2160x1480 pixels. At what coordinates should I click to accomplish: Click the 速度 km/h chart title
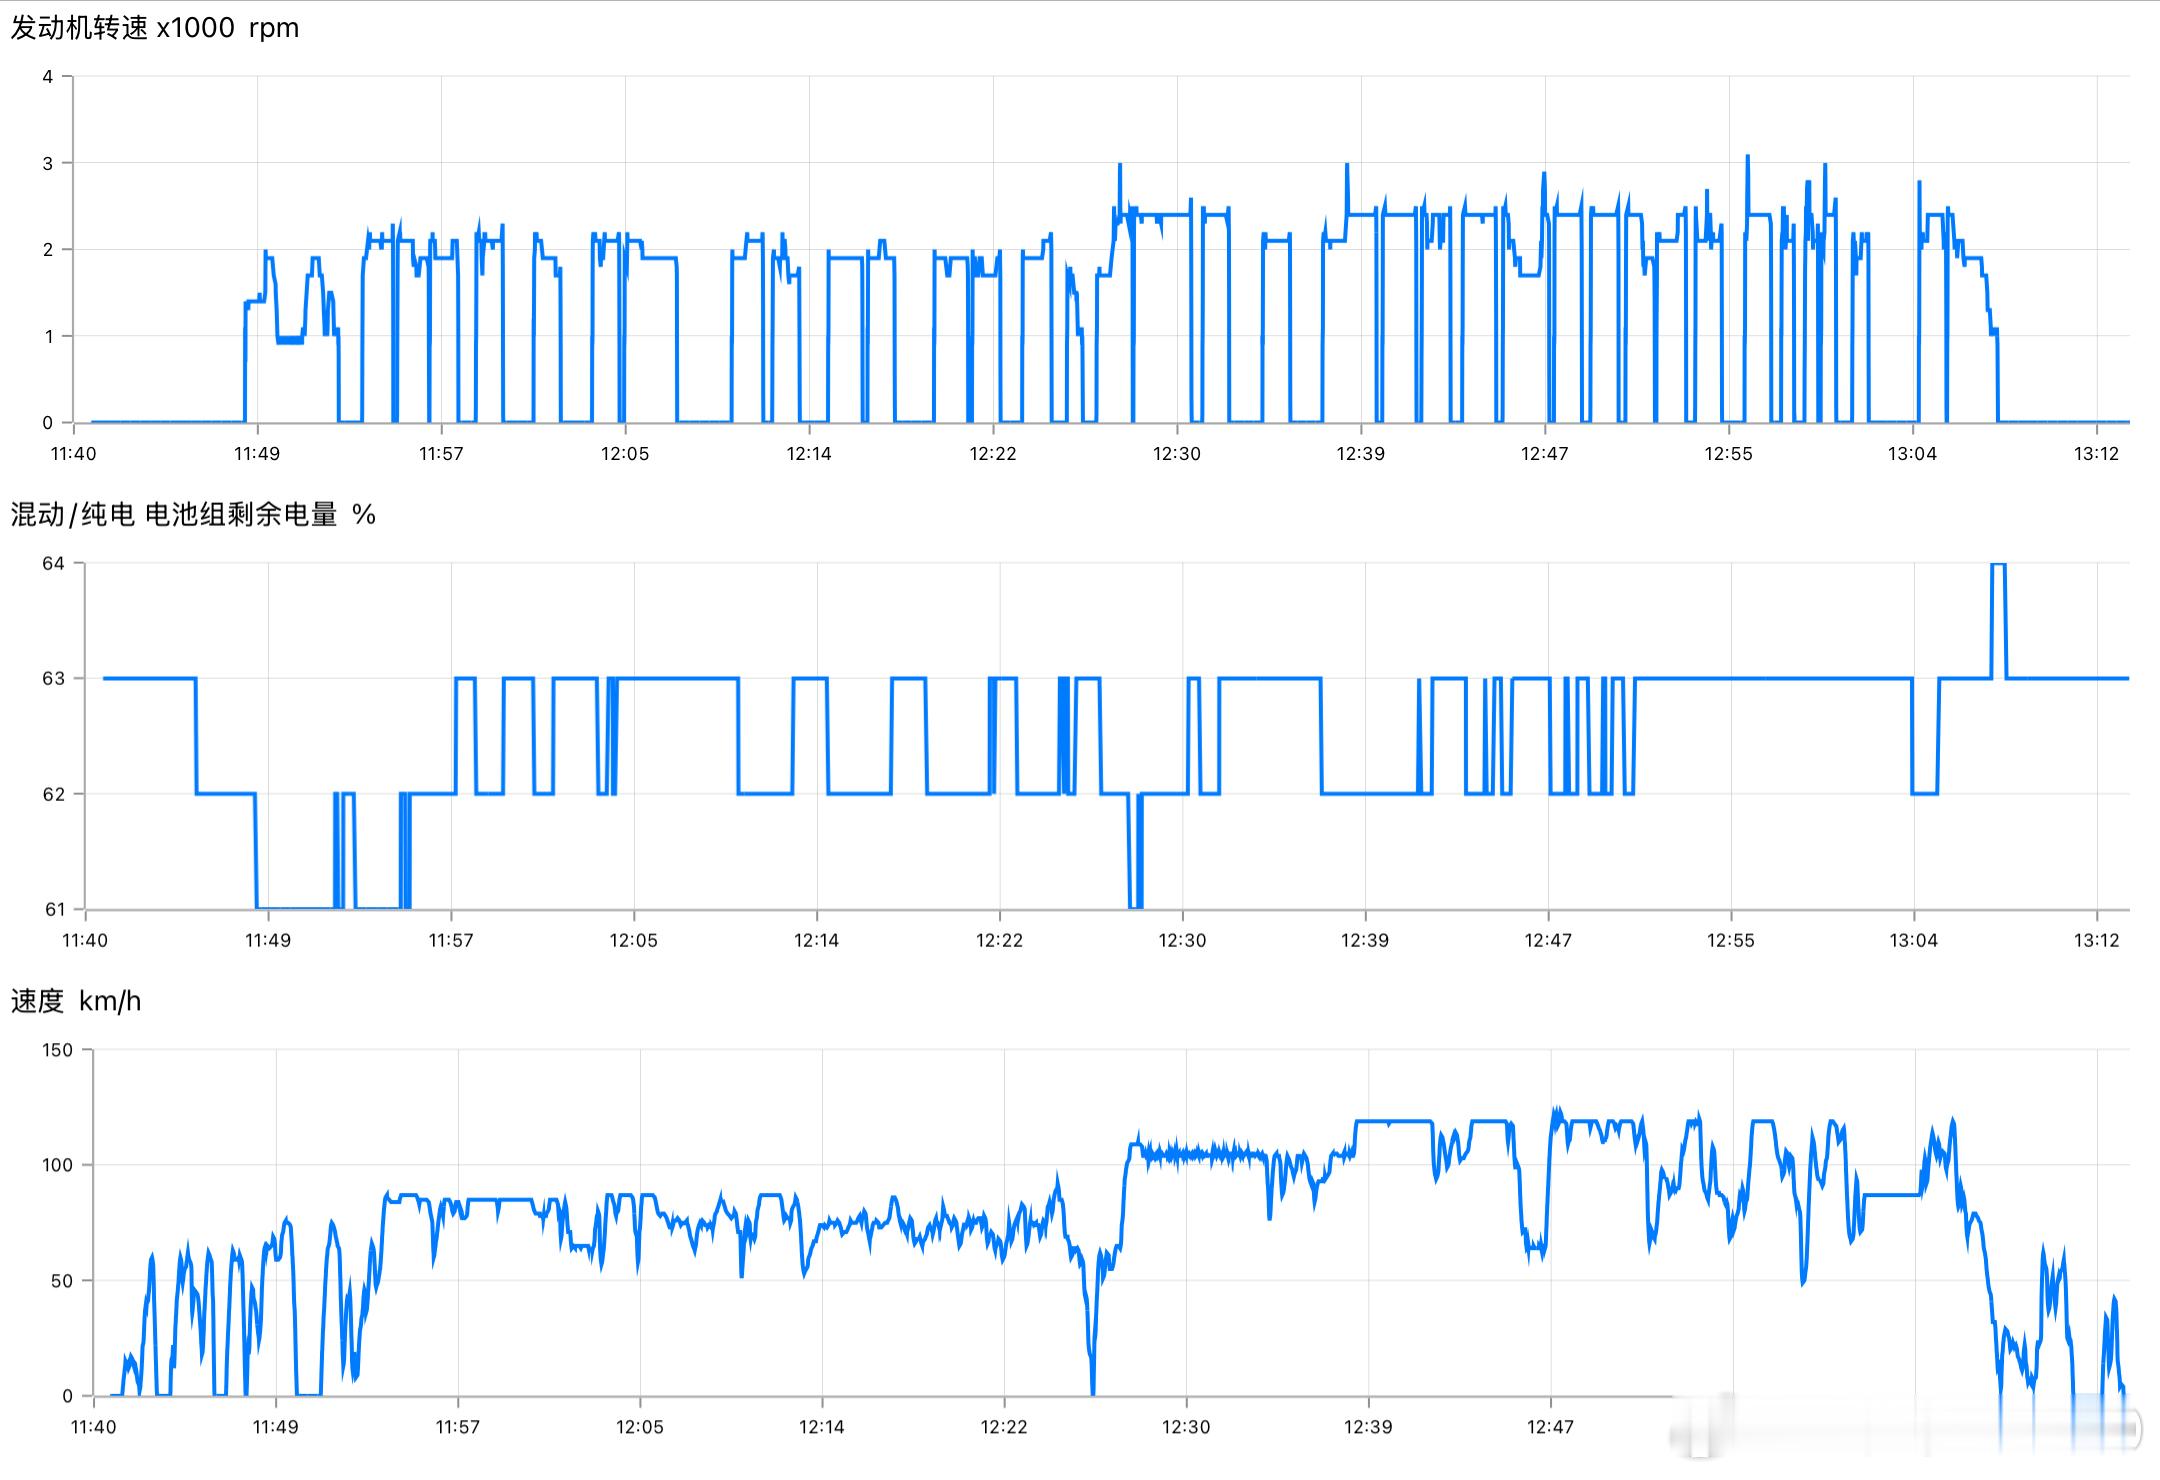pos(76,1001)
